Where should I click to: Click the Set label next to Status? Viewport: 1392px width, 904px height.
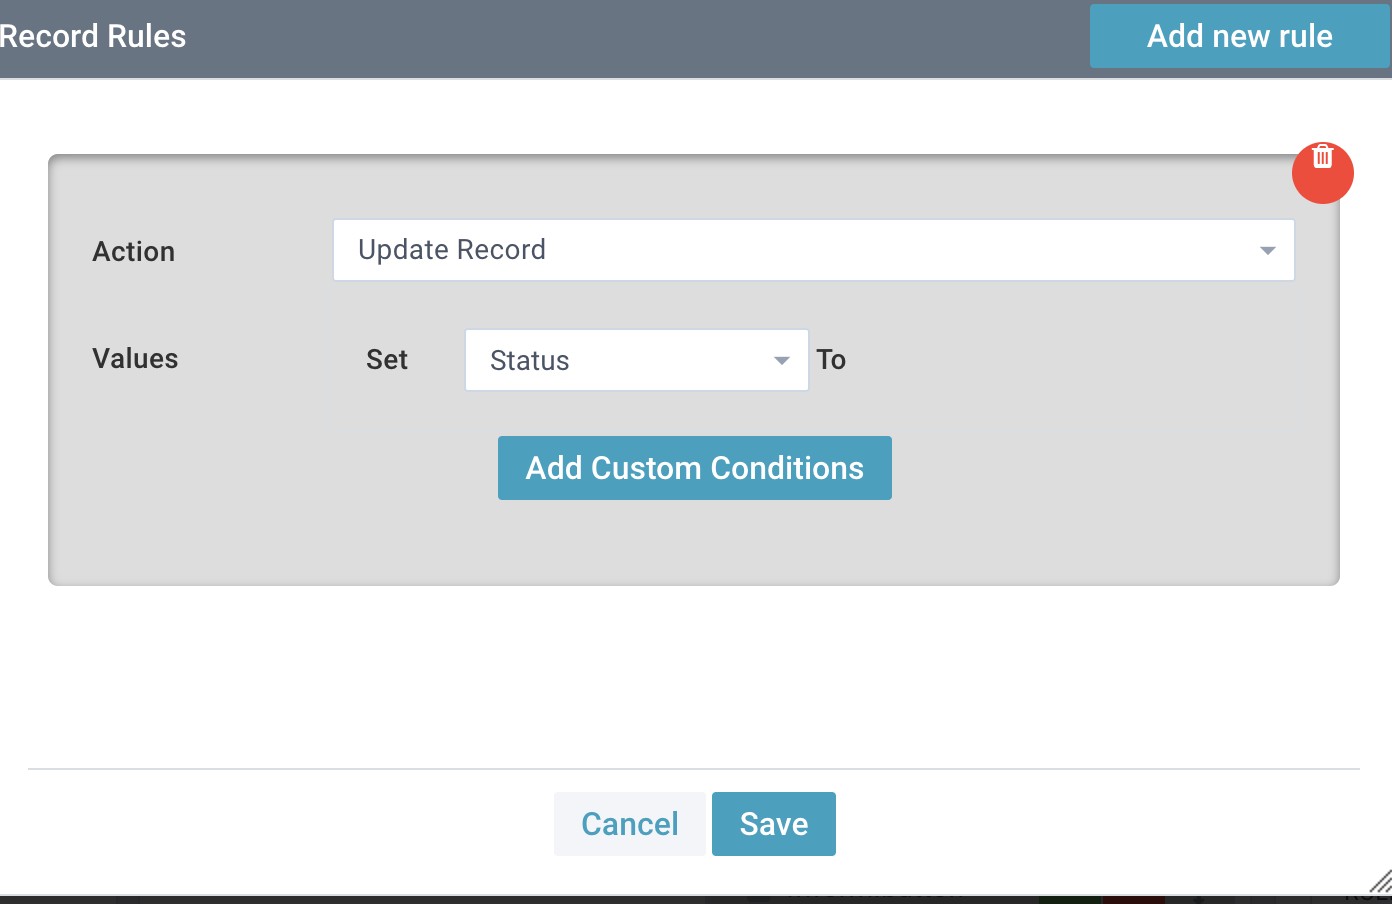387,359
